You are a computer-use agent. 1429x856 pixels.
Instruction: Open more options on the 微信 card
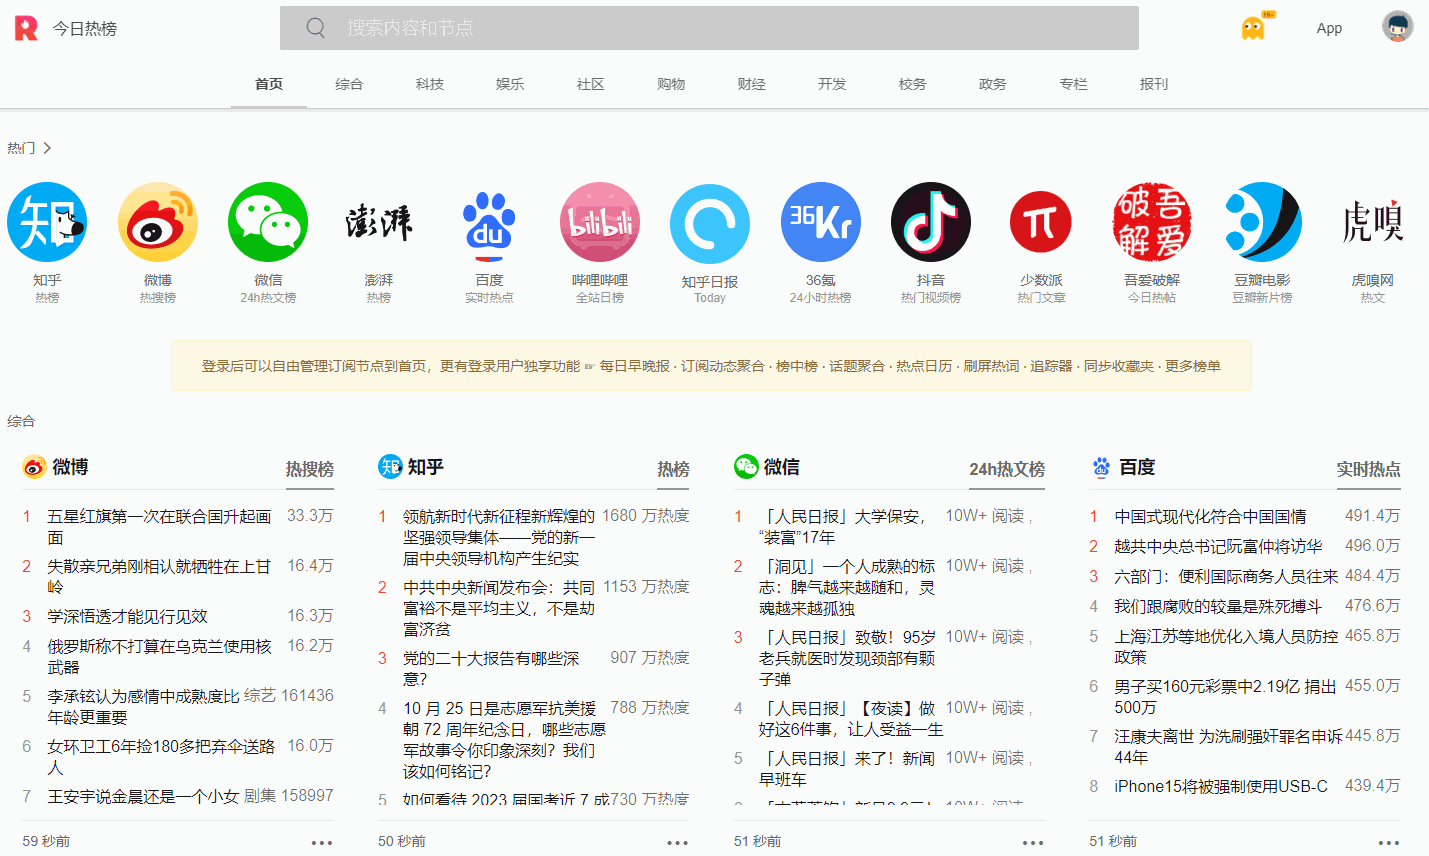click(1033, 842)
